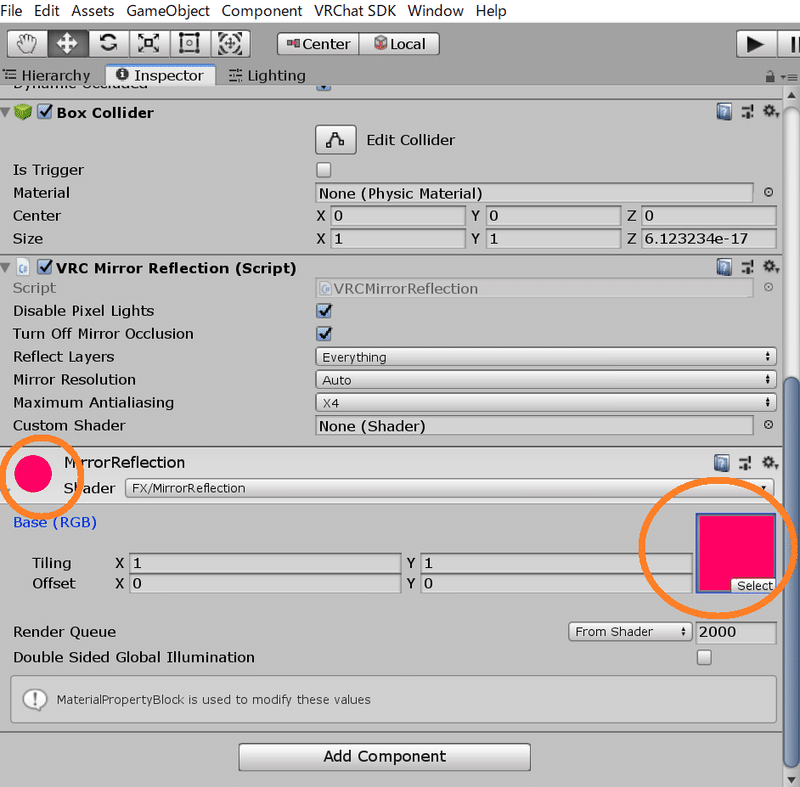Open the Component menu
Screen dimensions: 800x787
(x=262, y=11)
